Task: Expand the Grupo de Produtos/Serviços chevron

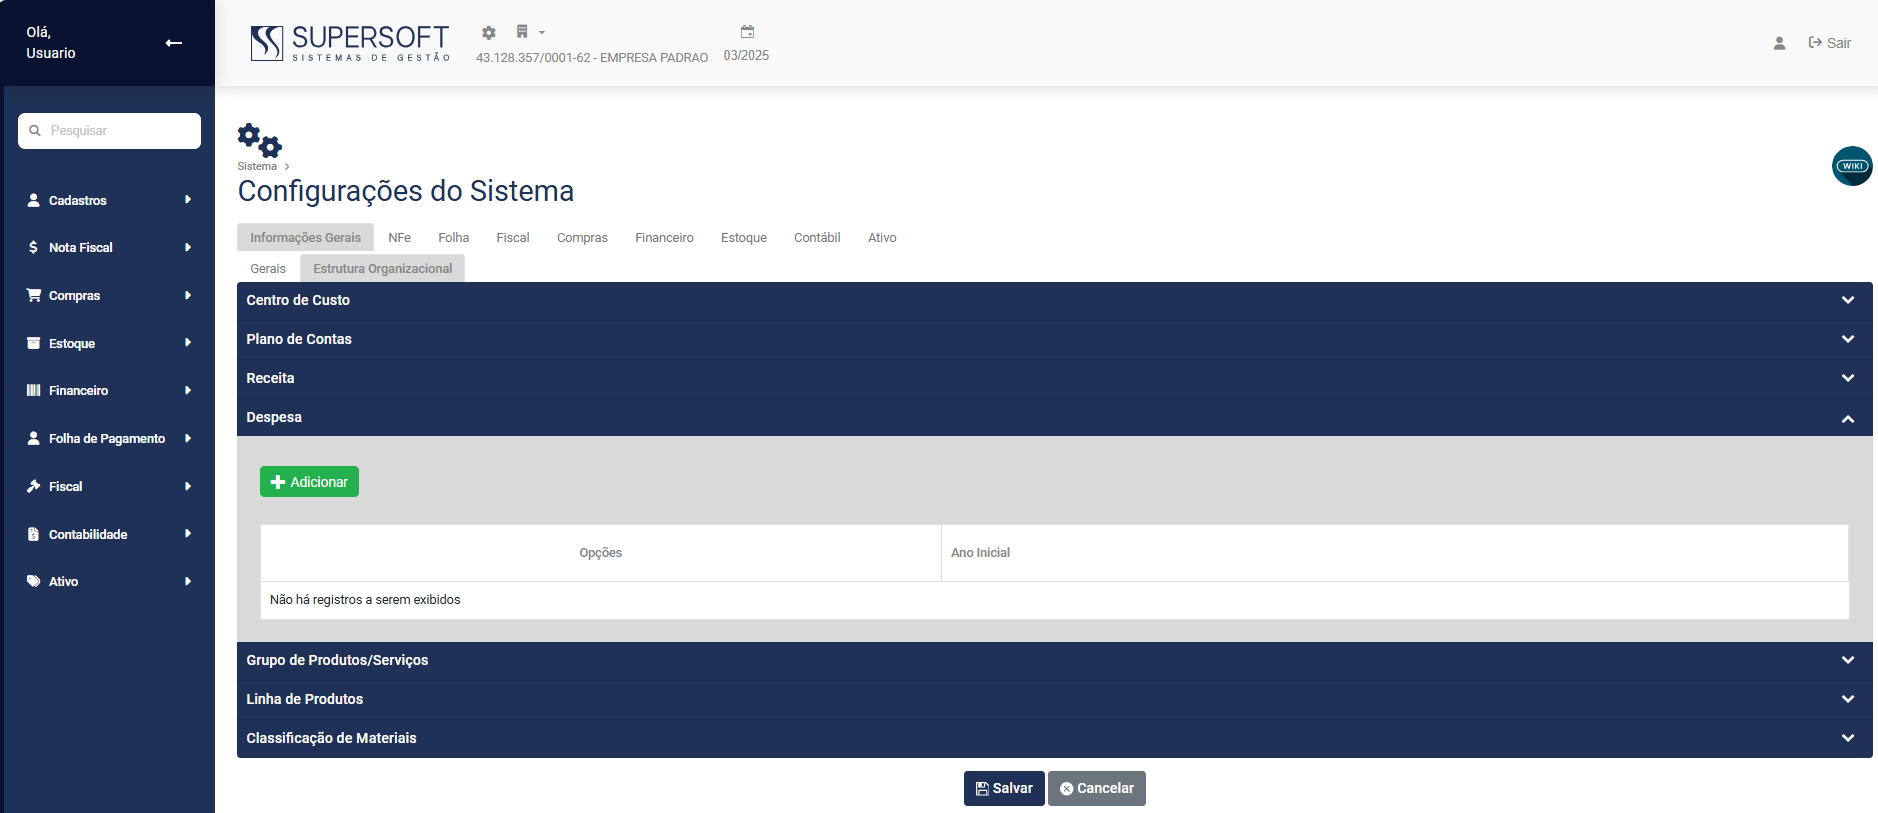Action: pyautogui.click(x=1848, y=660)
